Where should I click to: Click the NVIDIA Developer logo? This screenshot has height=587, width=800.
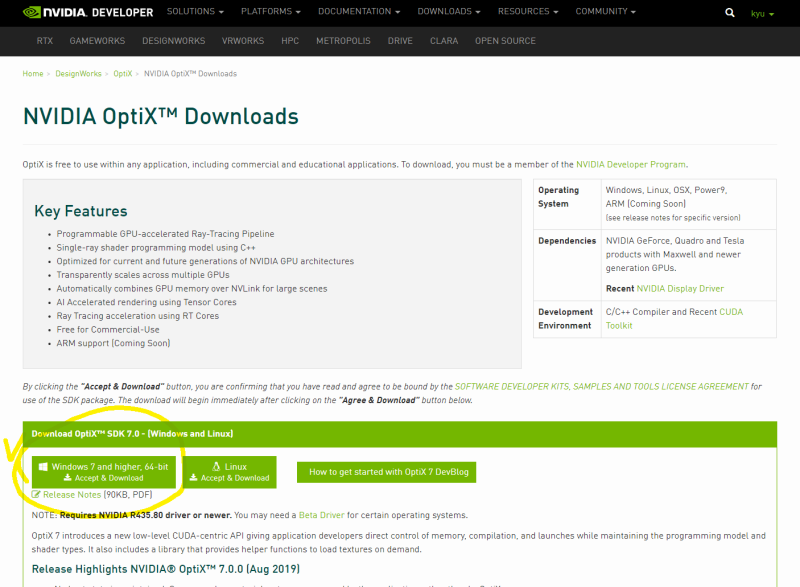coord(88,12)
